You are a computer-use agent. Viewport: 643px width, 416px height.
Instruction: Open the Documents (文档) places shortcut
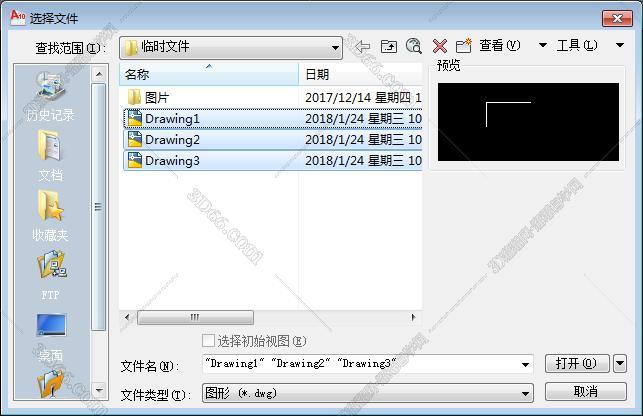coord(51,155)
